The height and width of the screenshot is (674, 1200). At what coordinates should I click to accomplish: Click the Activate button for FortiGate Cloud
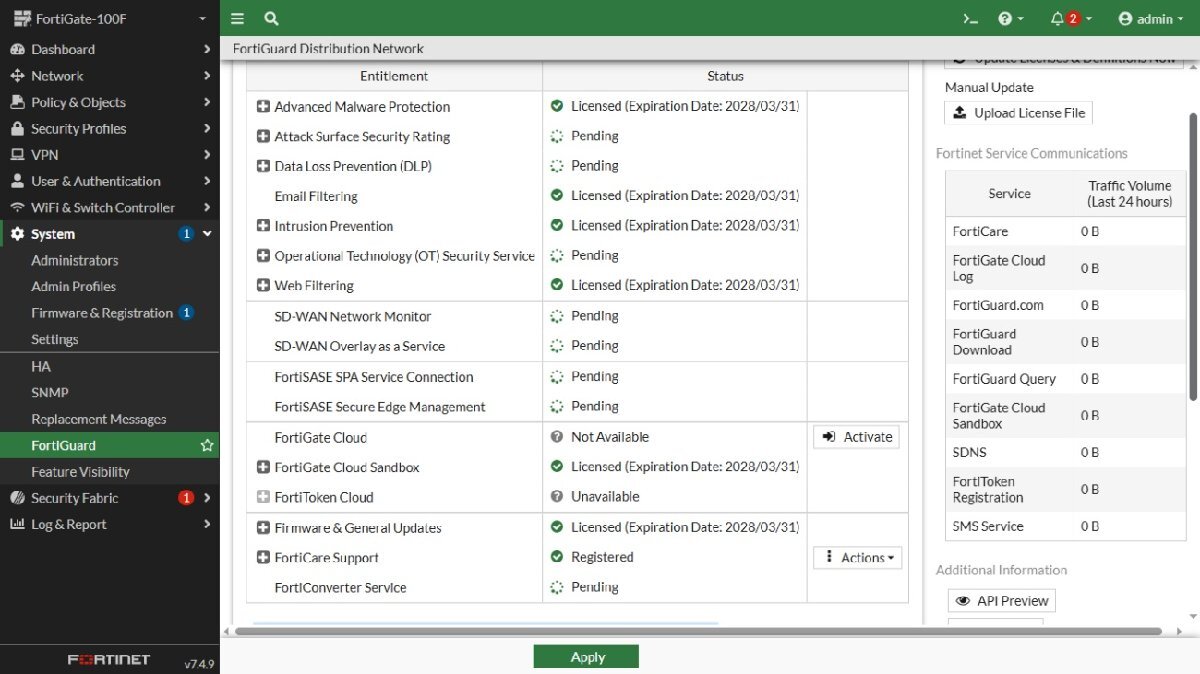point(856,437)
